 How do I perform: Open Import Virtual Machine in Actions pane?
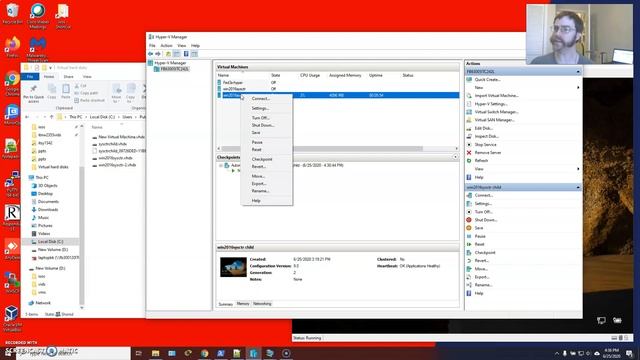pyautogui.click(x=496, y=96)
